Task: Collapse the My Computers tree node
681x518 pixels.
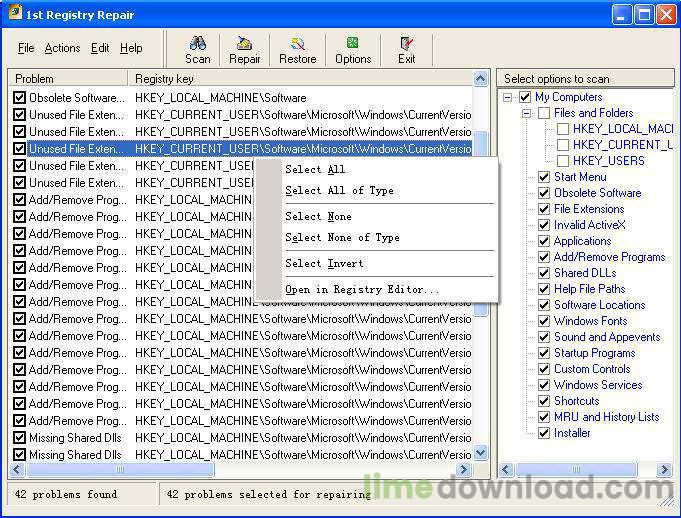Action: click(x=507, y=97)
